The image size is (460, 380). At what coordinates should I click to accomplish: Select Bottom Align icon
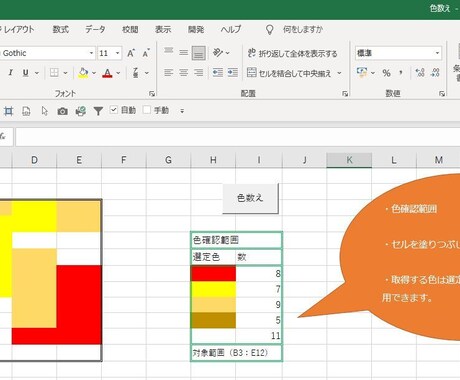tap(198, 53)
